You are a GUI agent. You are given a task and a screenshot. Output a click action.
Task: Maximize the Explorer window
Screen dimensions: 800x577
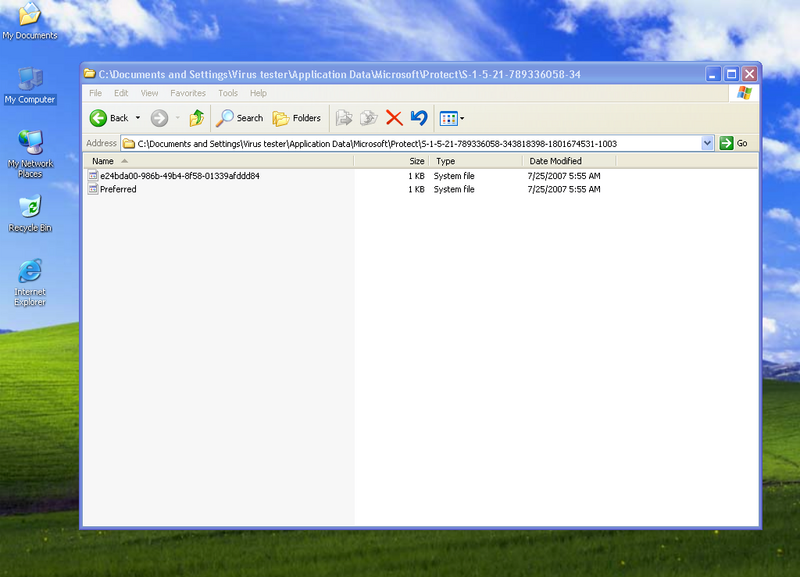point(732,74)
